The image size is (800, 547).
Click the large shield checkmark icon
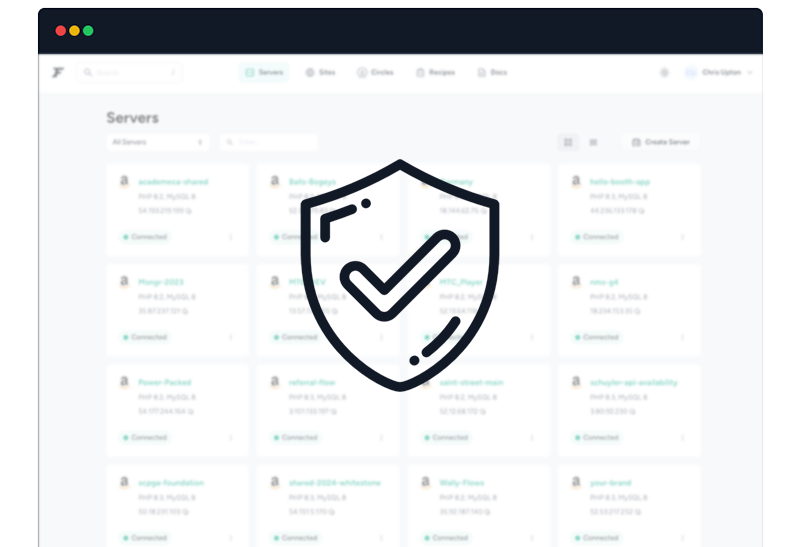point(400,275)
